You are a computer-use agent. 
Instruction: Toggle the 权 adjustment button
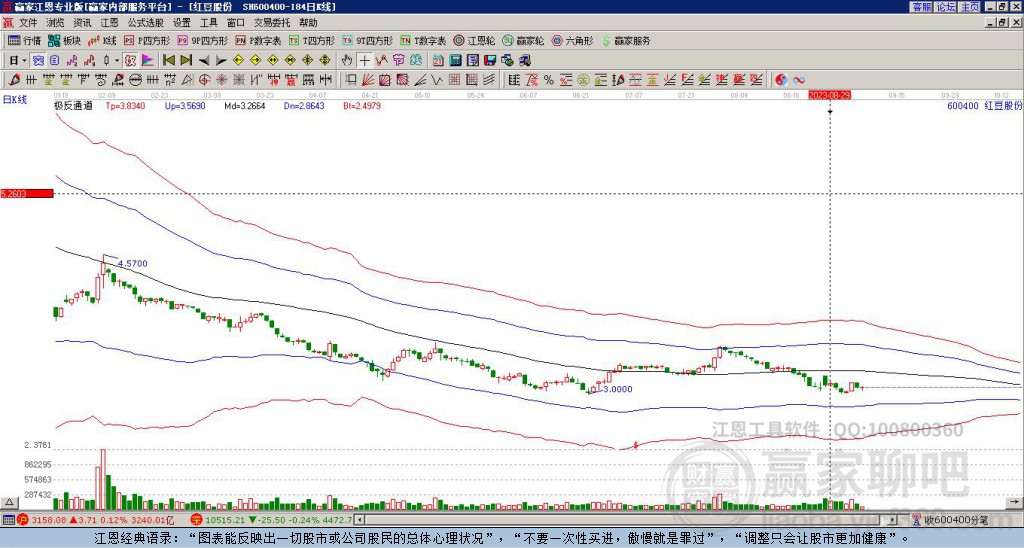pos(130,61)
